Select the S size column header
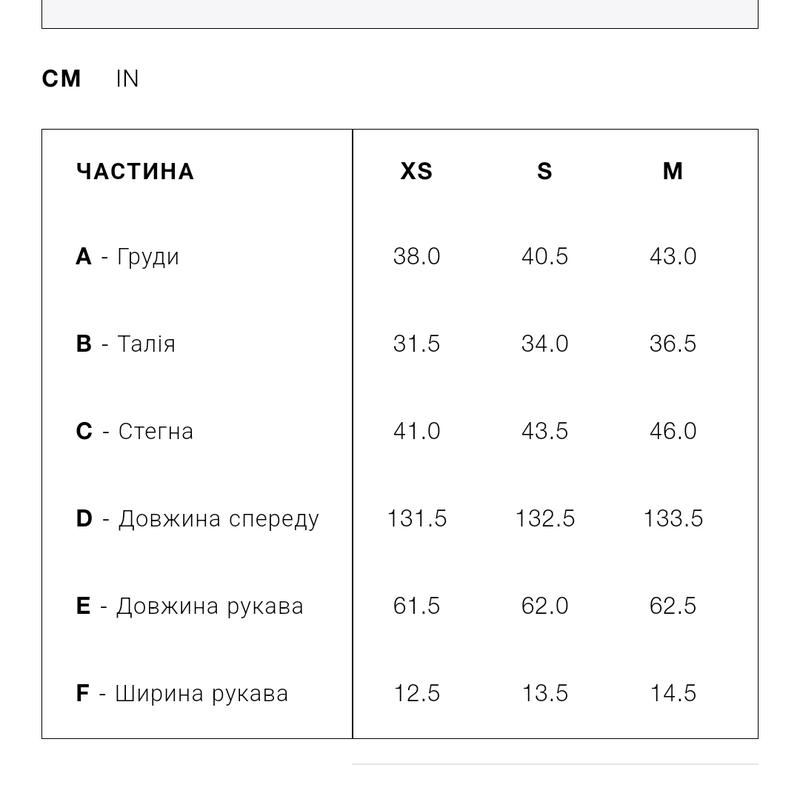This screenshot has height=796, width=800. (544, 172)
